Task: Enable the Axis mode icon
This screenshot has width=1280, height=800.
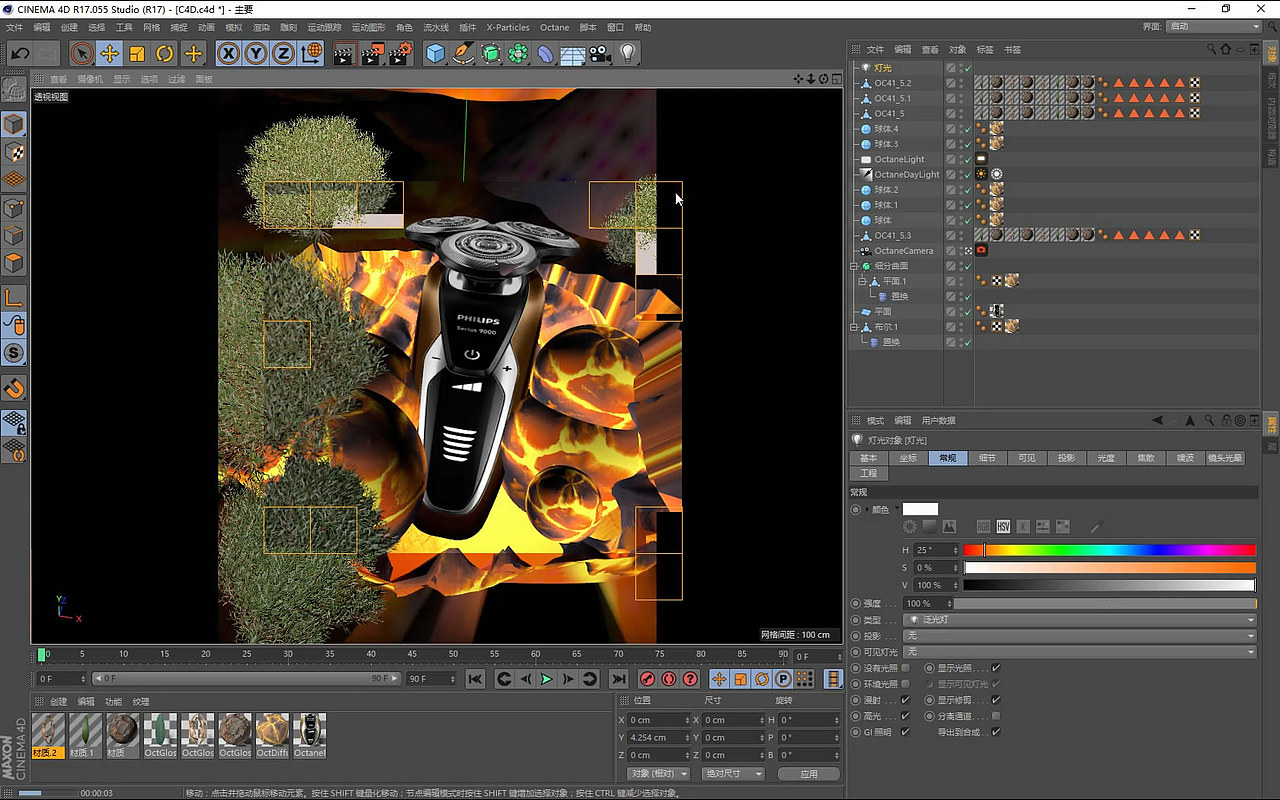Action: click(x=14, y=297)
